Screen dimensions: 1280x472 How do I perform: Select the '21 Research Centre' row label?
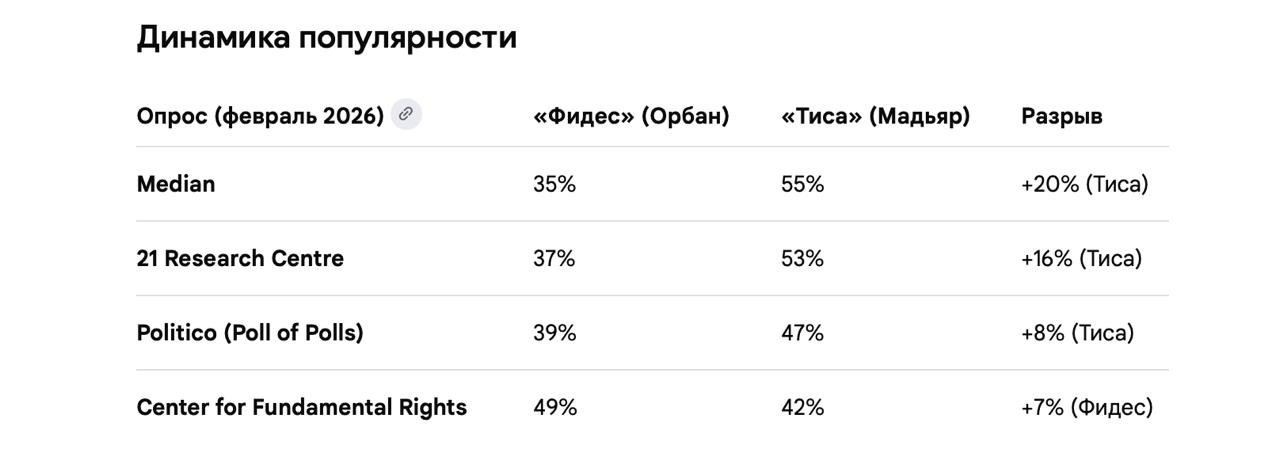(x=240, y=258)
